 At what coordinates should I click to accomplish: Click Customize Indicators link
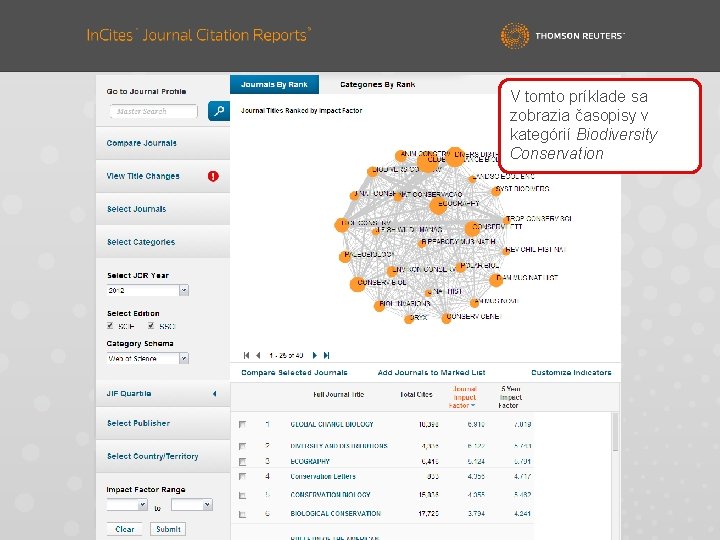point(571,372)
